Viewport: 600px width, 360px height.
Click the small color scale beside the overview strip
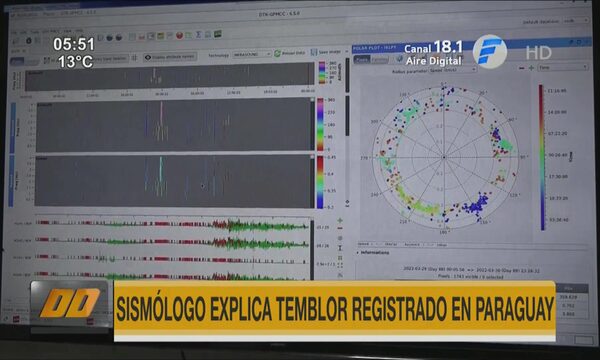322,72
